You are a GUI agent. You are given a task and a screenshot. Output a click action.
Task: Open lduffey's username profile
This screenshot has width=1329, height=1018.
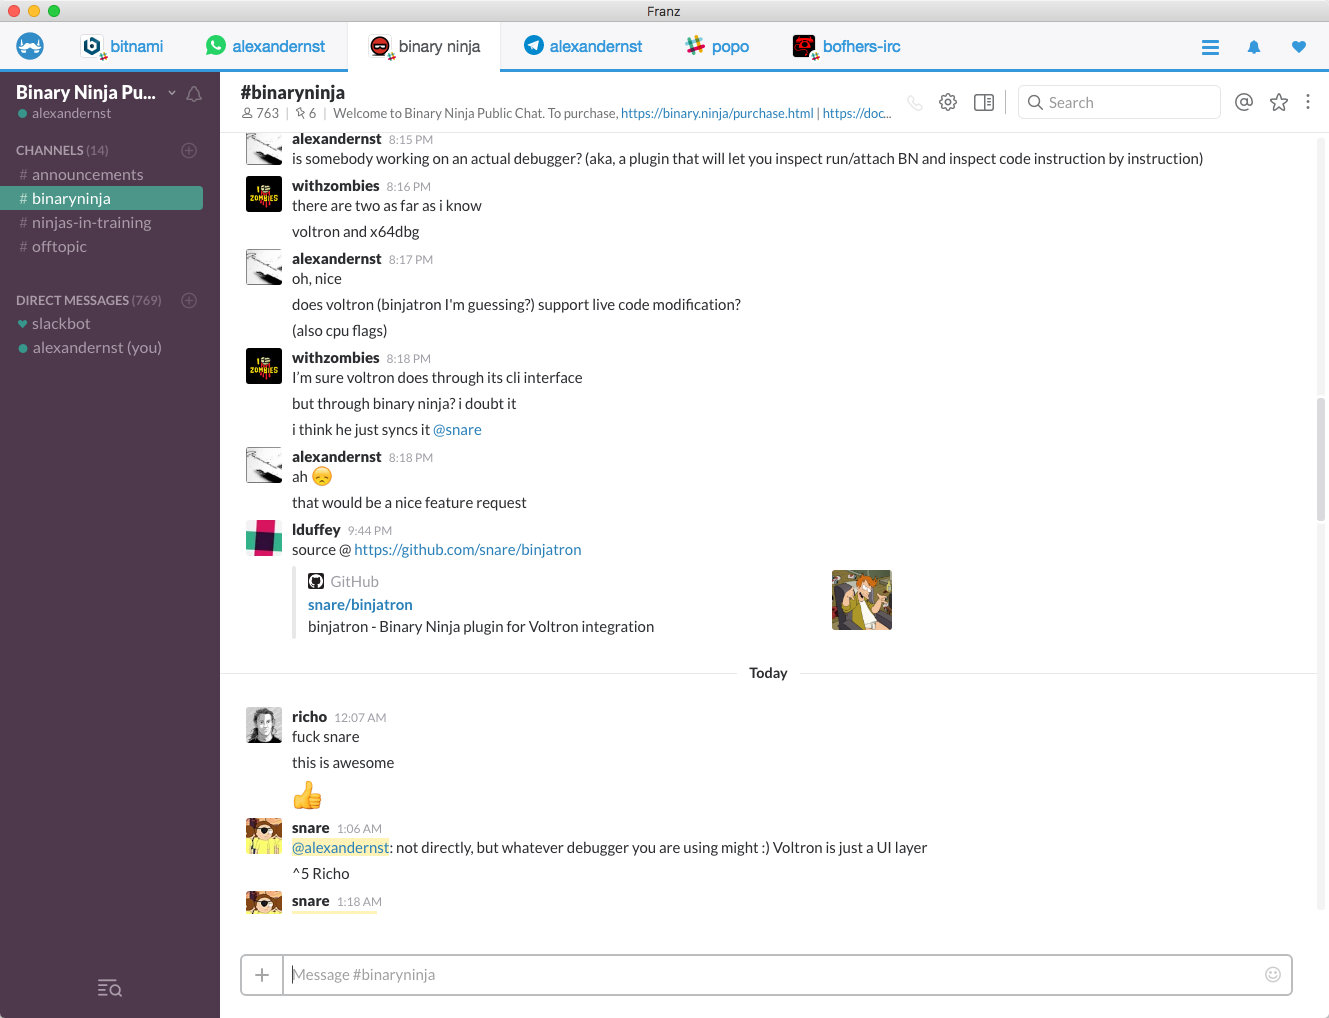pyautogui.click(x=316, y=529)
